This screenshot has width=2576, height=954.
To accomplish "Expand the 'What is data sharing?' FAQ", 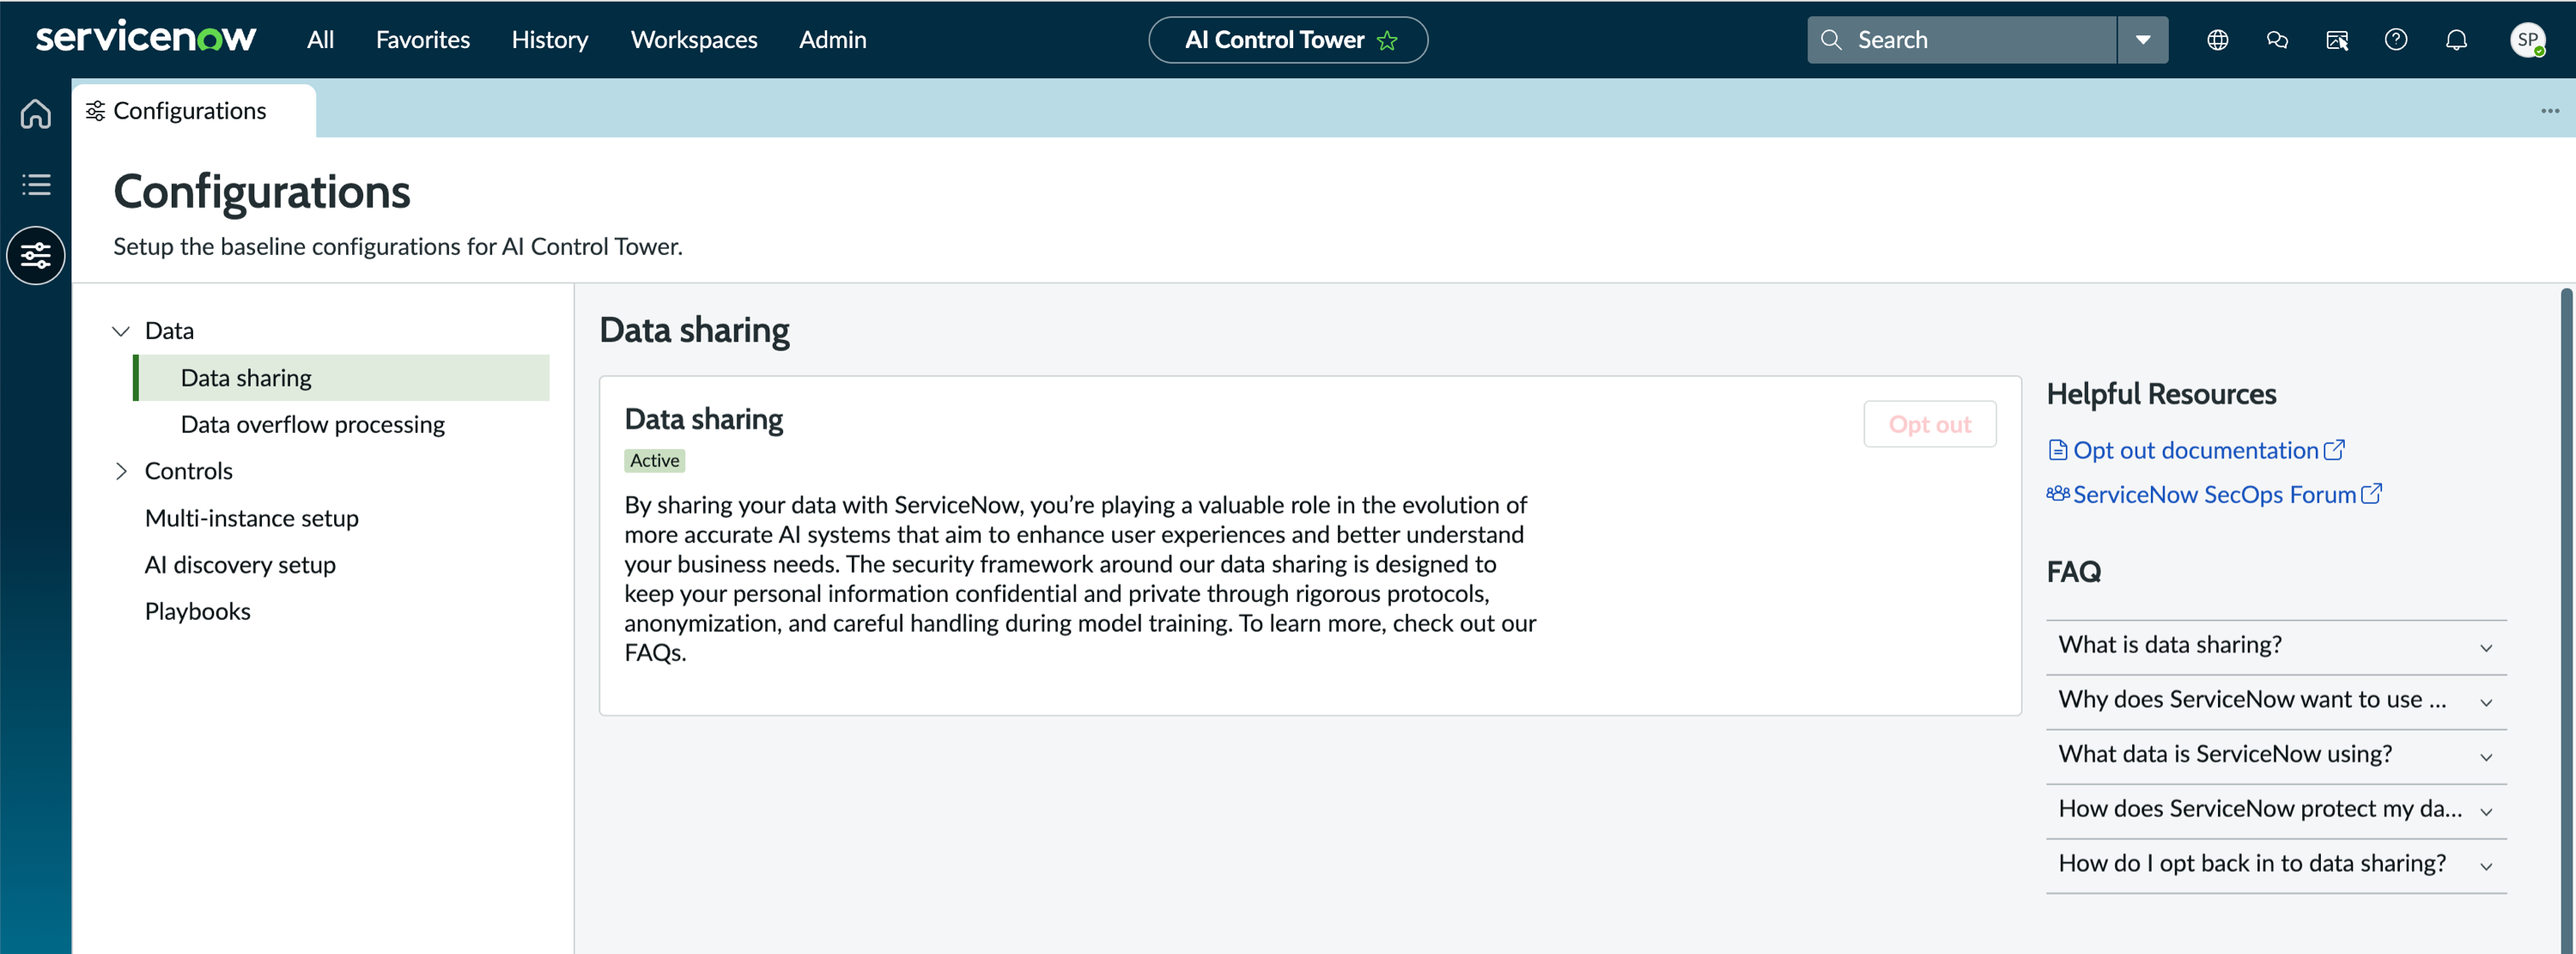I will [x=2276, y=645].
